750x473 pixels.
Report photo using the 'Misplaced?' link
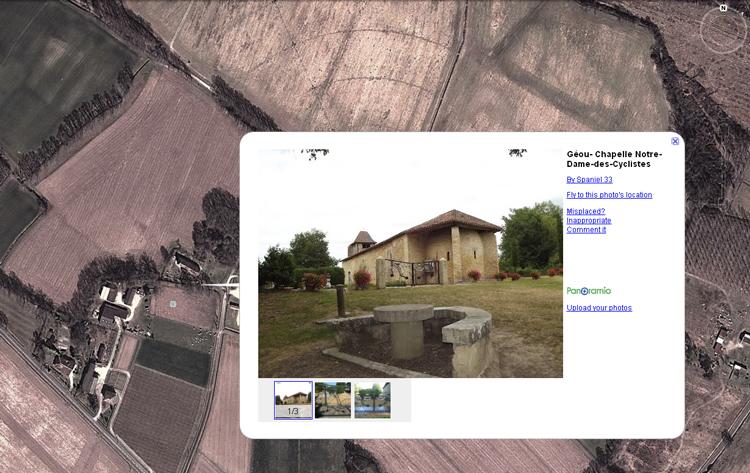(585, 212)
